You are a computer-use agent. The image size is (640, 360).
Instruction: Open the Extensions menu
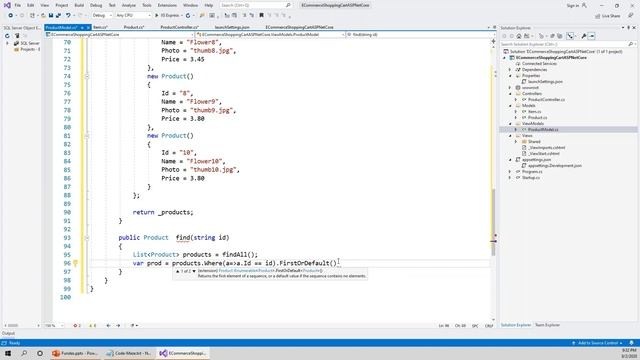pyautogui.click(x=167, y=5)
